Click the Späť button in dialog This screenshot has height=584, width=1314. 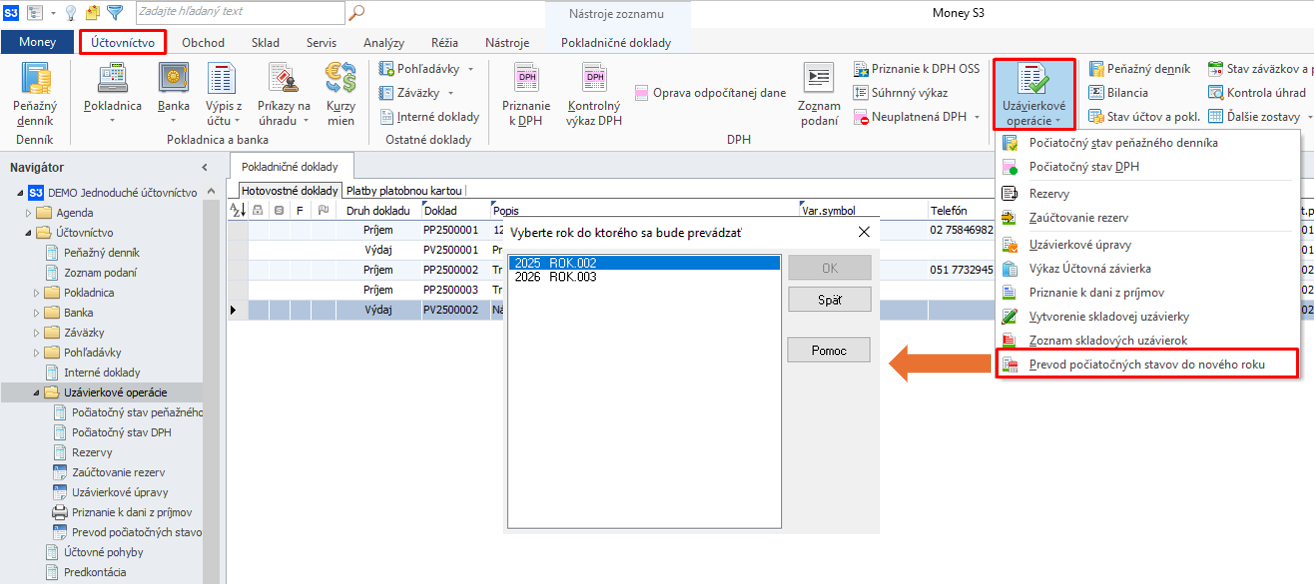(829, 300)
